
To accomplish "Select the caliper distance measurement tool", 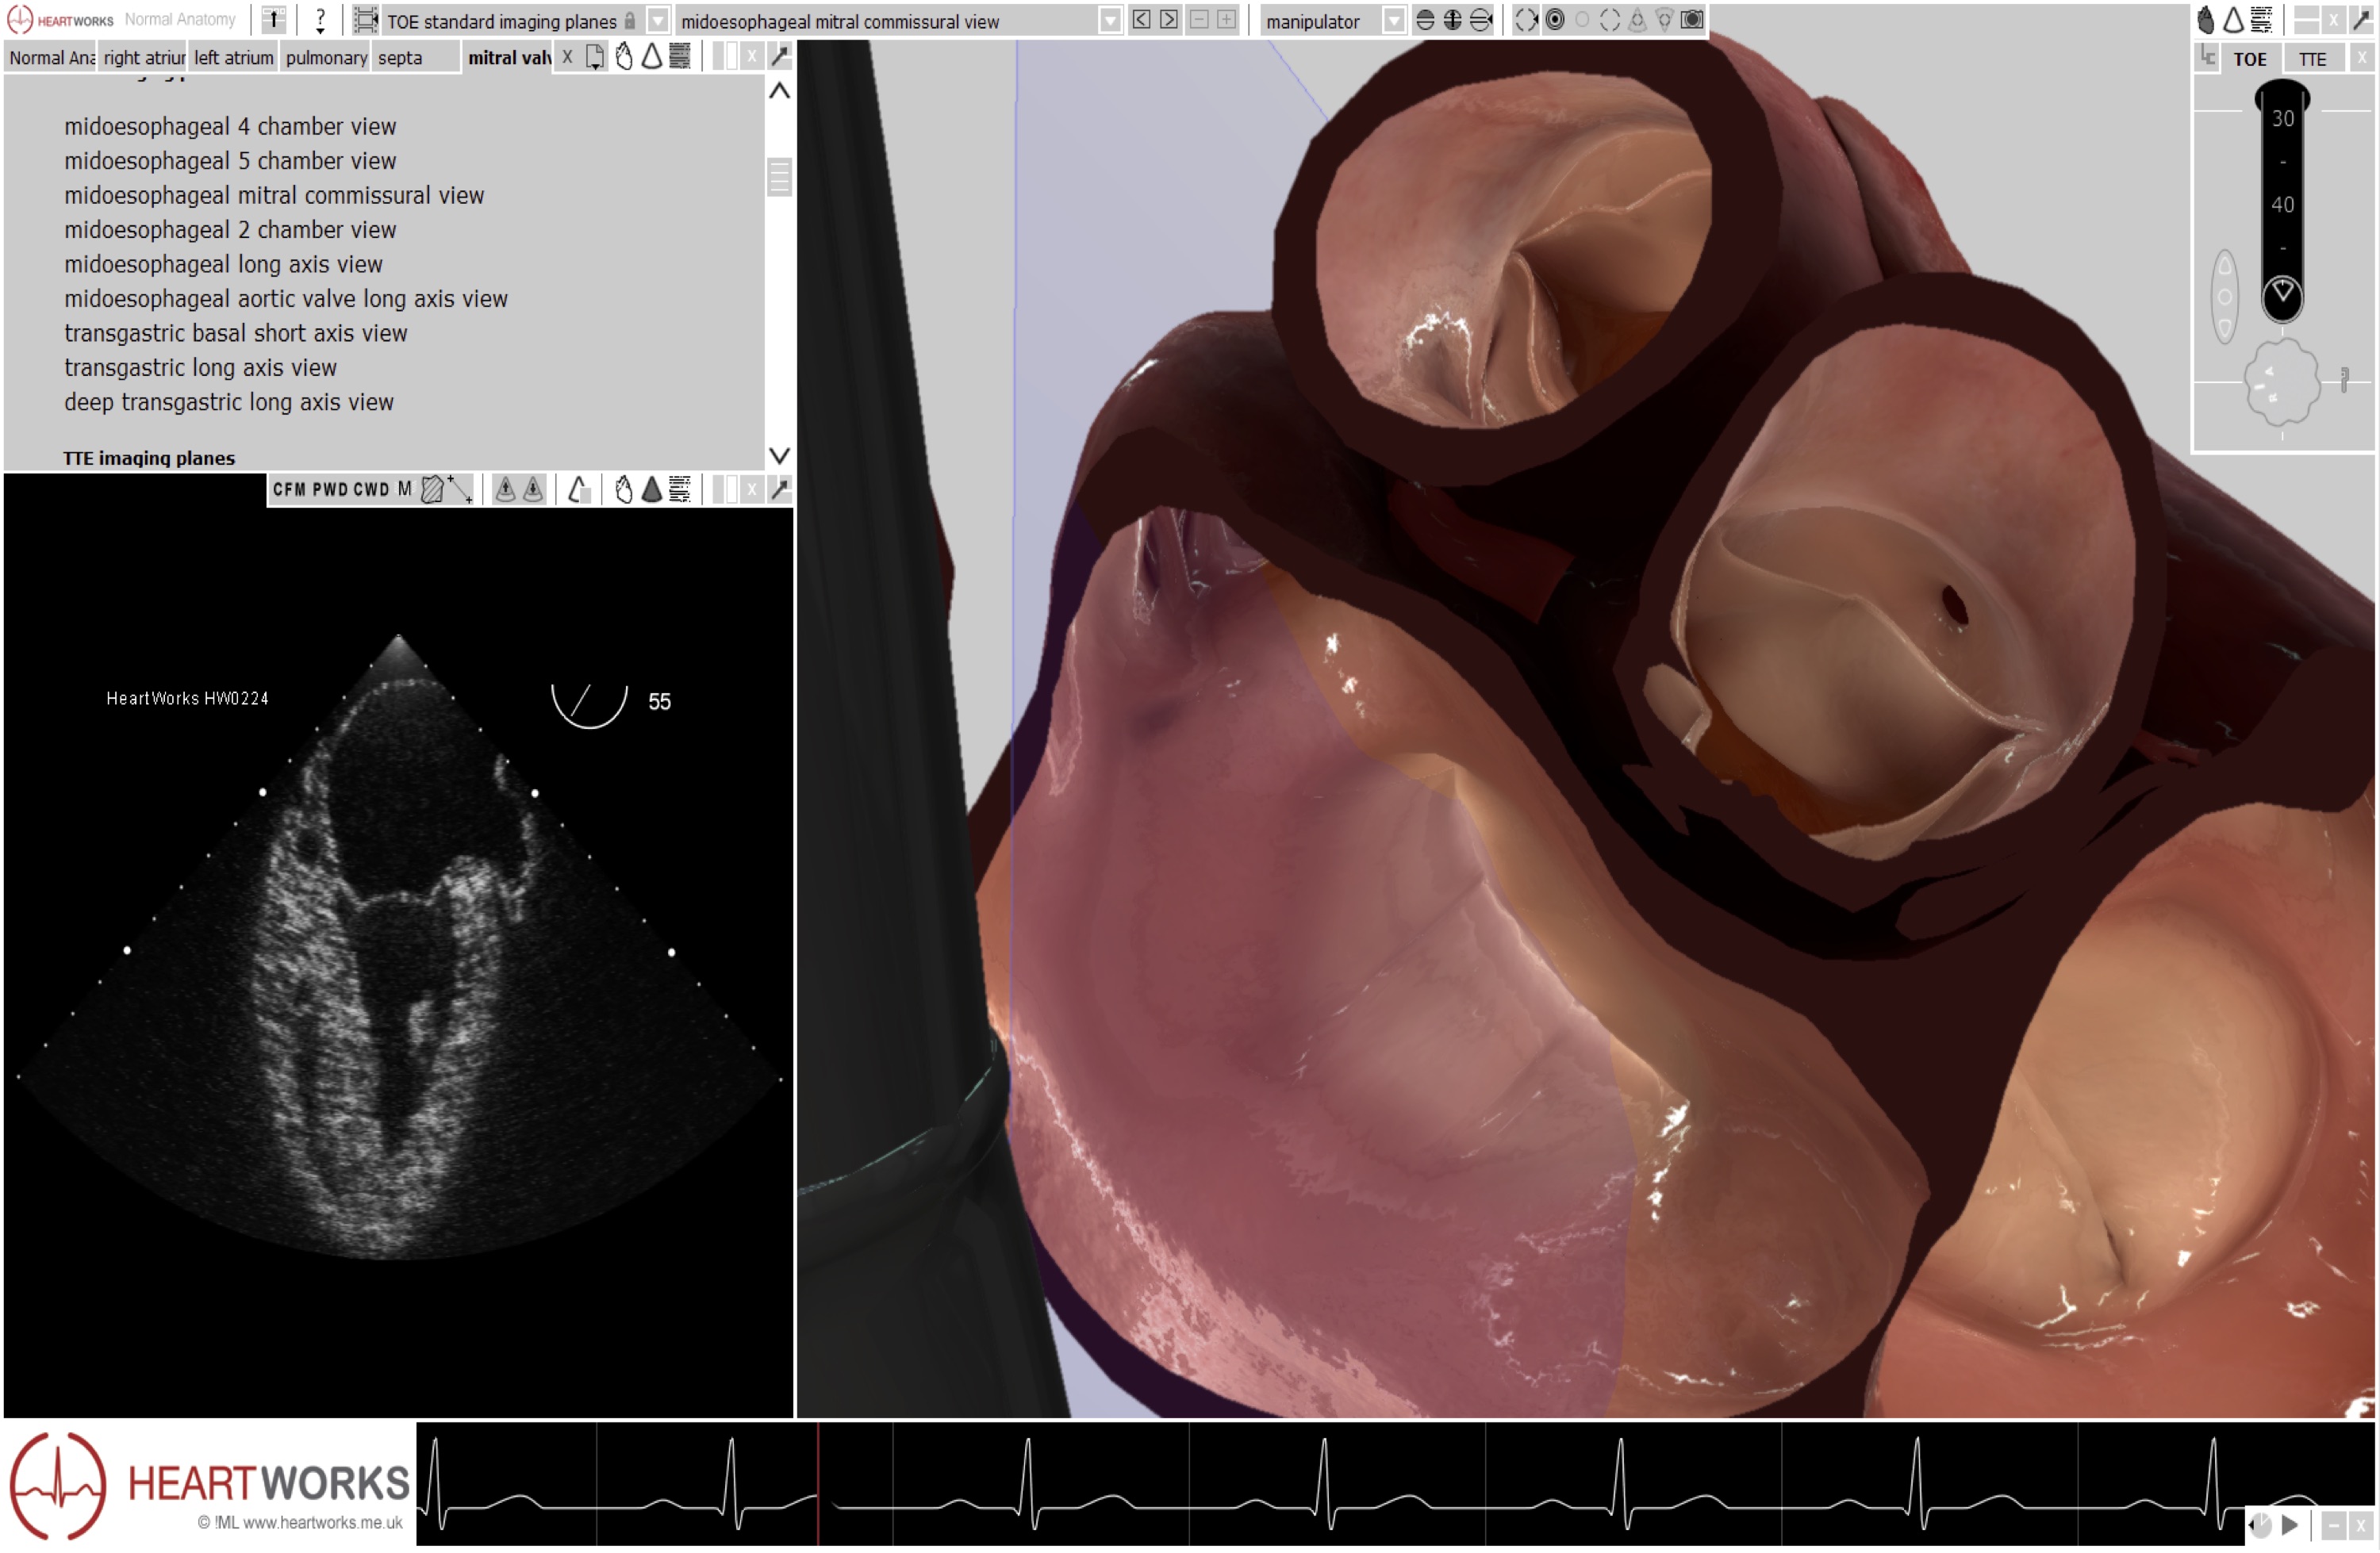I will point(461,490).
